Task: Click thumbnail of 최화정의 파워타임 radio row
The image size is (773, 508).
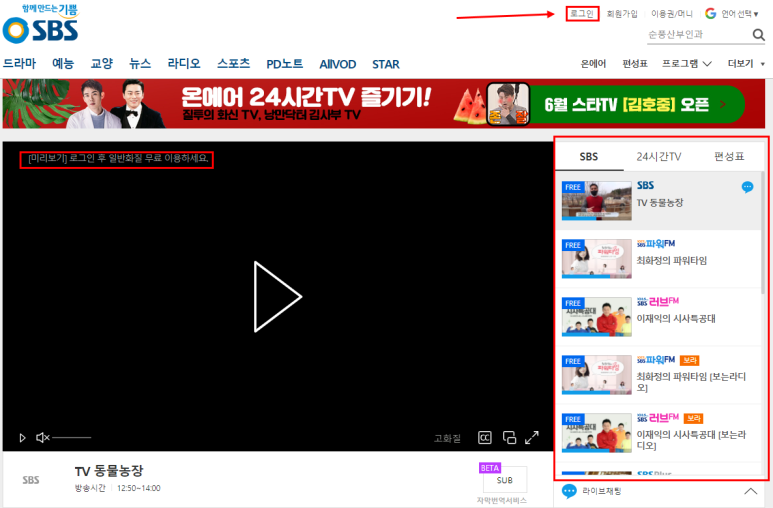Action: [597, 258]
